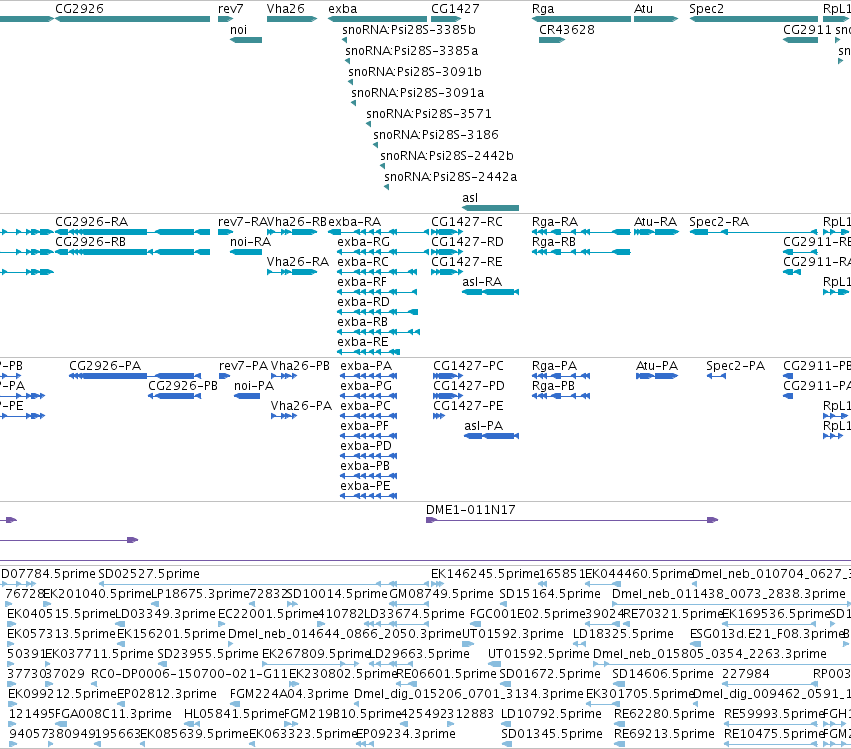Select the Atu gene feature
This screenshot has height=749, width=851.
(656, 19)
